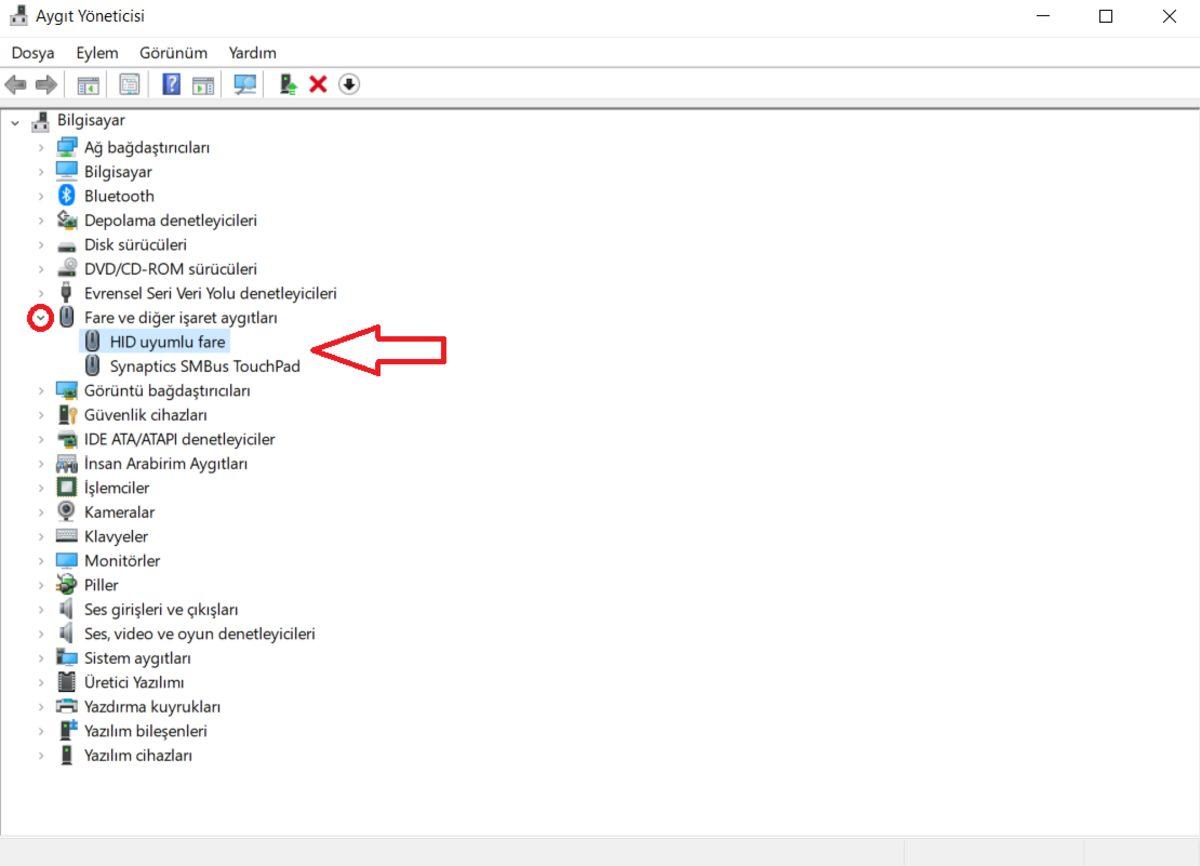Image resolution: width=1200 pixels, height=866 pixels.
Task: Select the Disable device toolbar icon
Action: click(x=349, y=84)
